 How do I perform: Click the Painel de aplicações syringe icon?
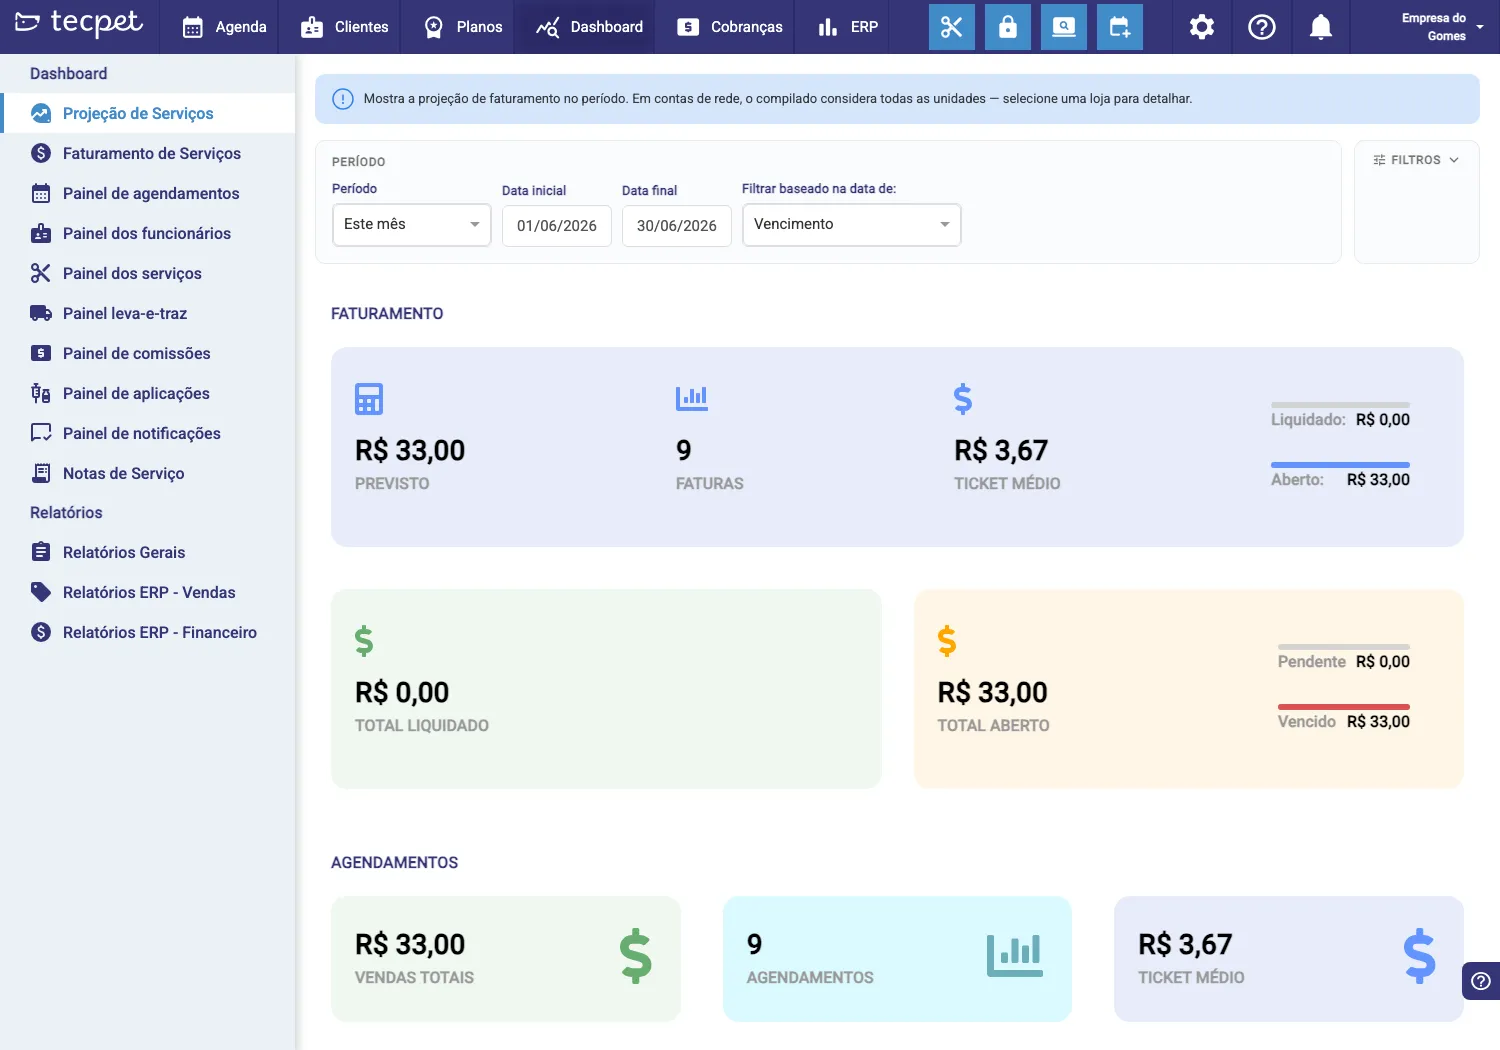pos(41,393)
